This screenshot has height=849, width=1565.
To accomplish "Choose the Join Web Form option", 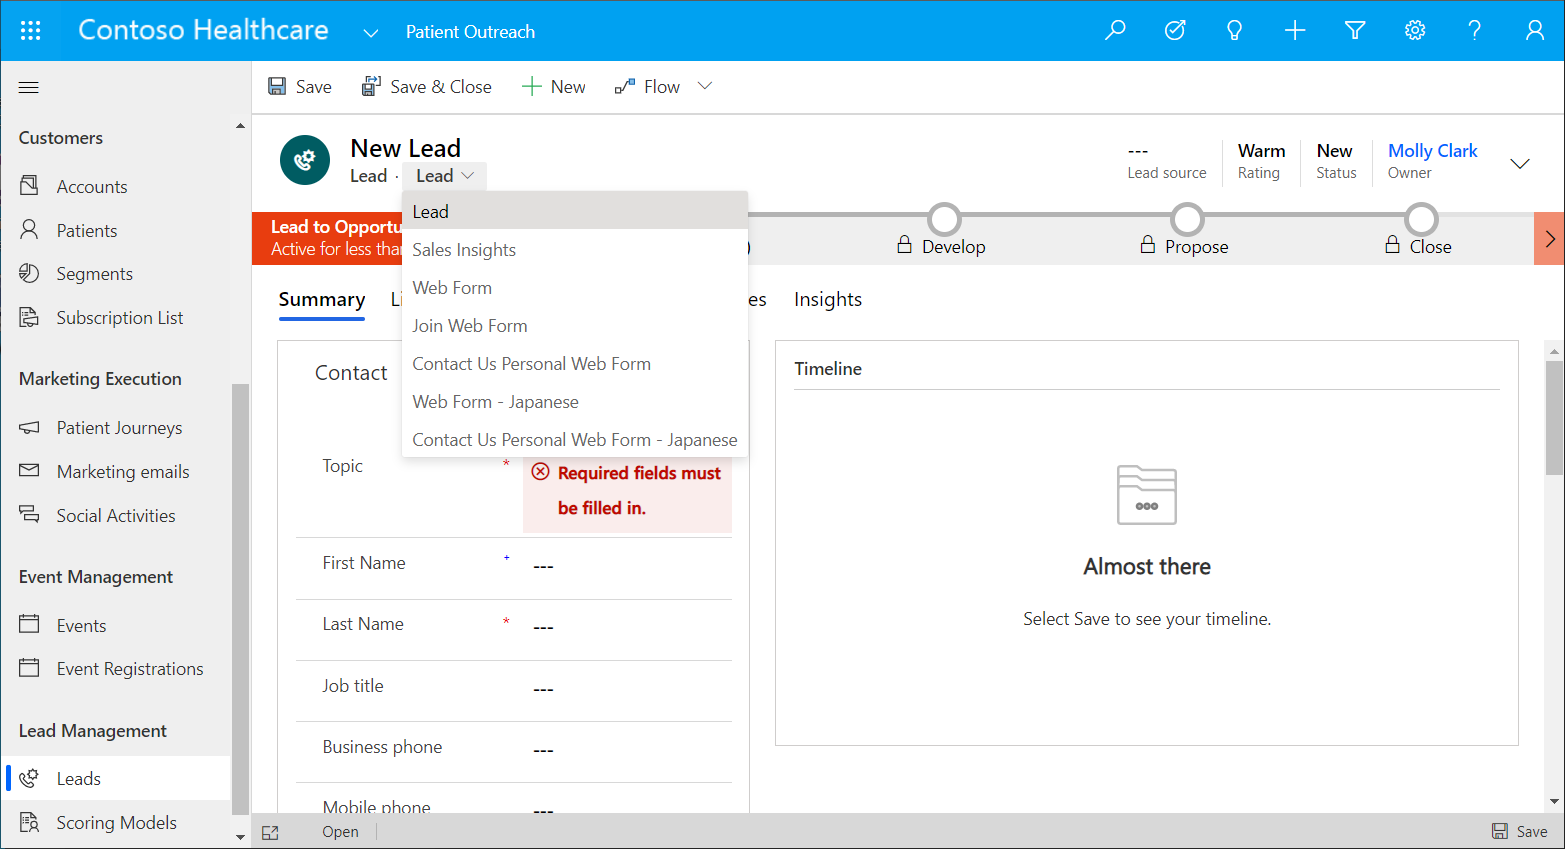I will 575,325.
